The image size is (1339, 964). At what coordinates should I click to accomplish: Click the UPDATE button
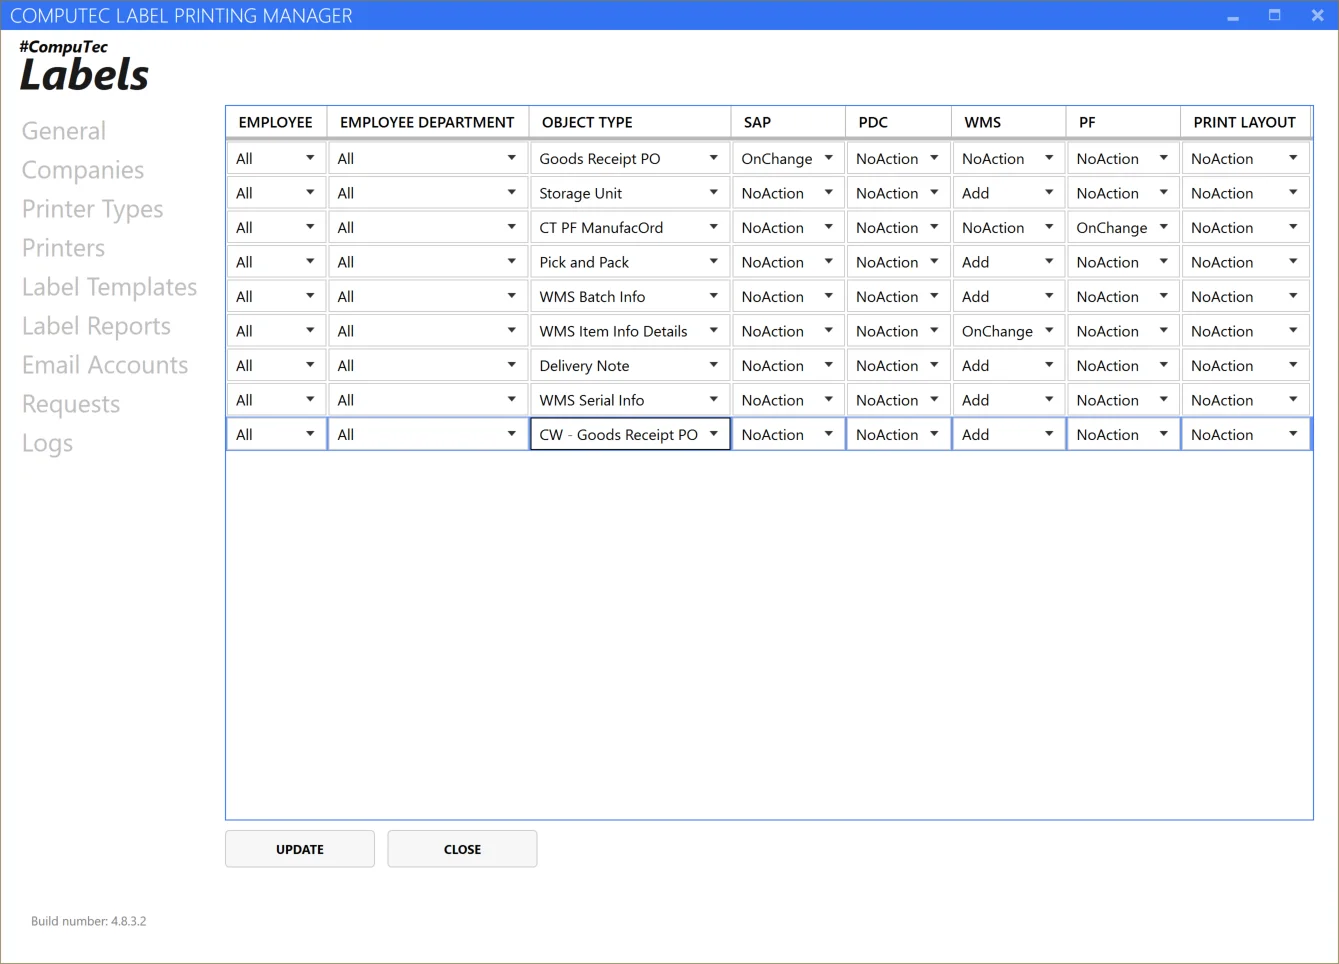[300, 849]
